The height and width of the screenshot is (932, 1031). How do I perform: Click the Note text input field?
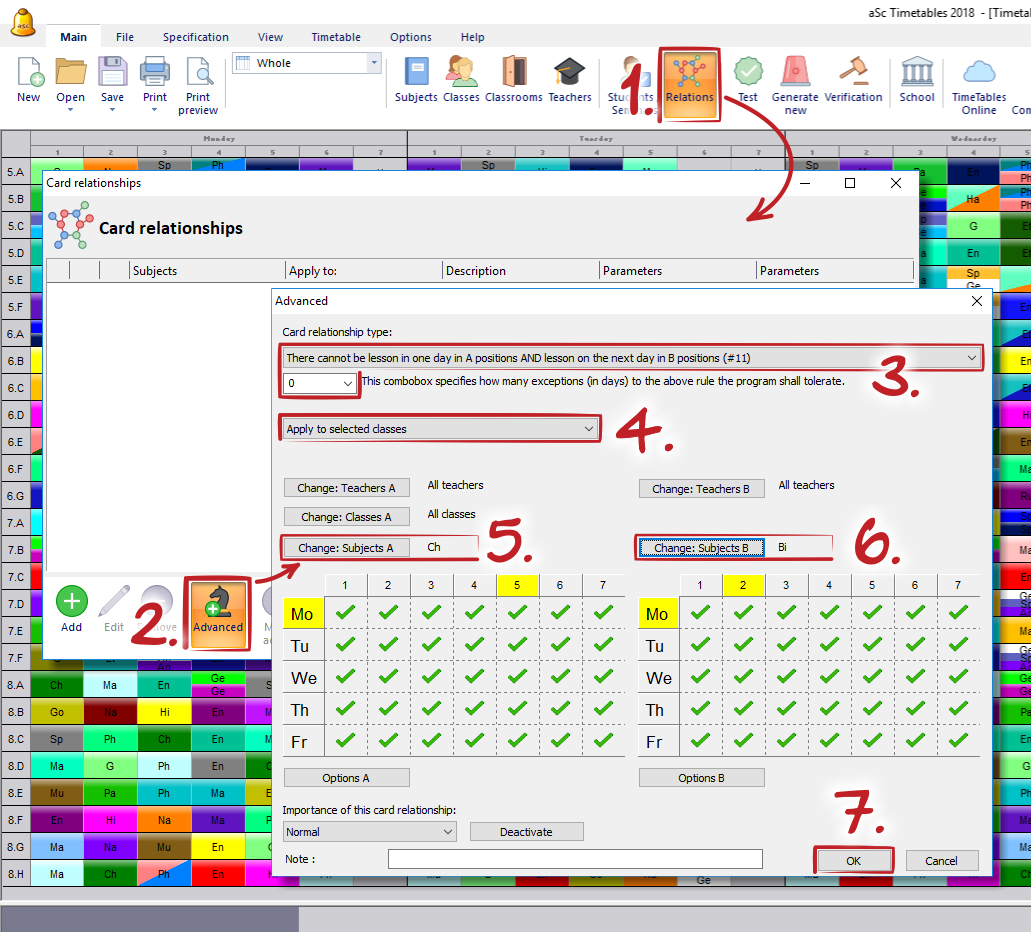pos(575,859)
